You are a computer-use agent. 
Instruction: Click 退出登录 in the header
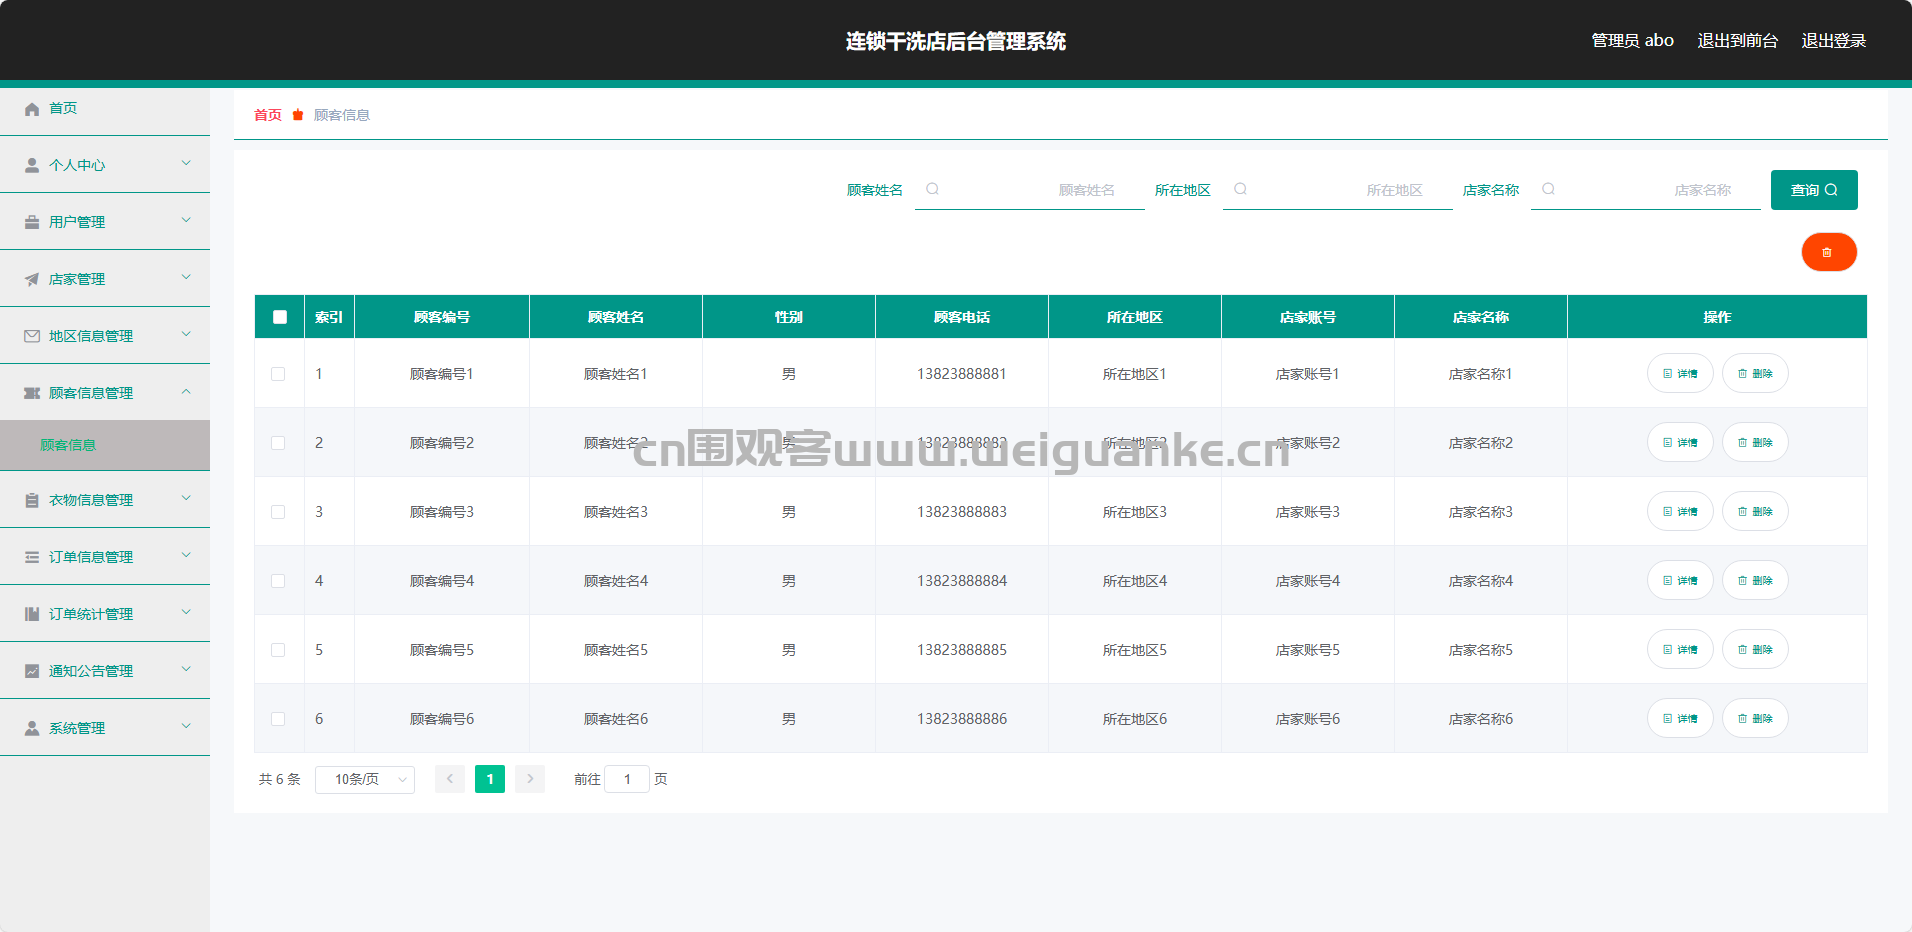(1834, 41)
